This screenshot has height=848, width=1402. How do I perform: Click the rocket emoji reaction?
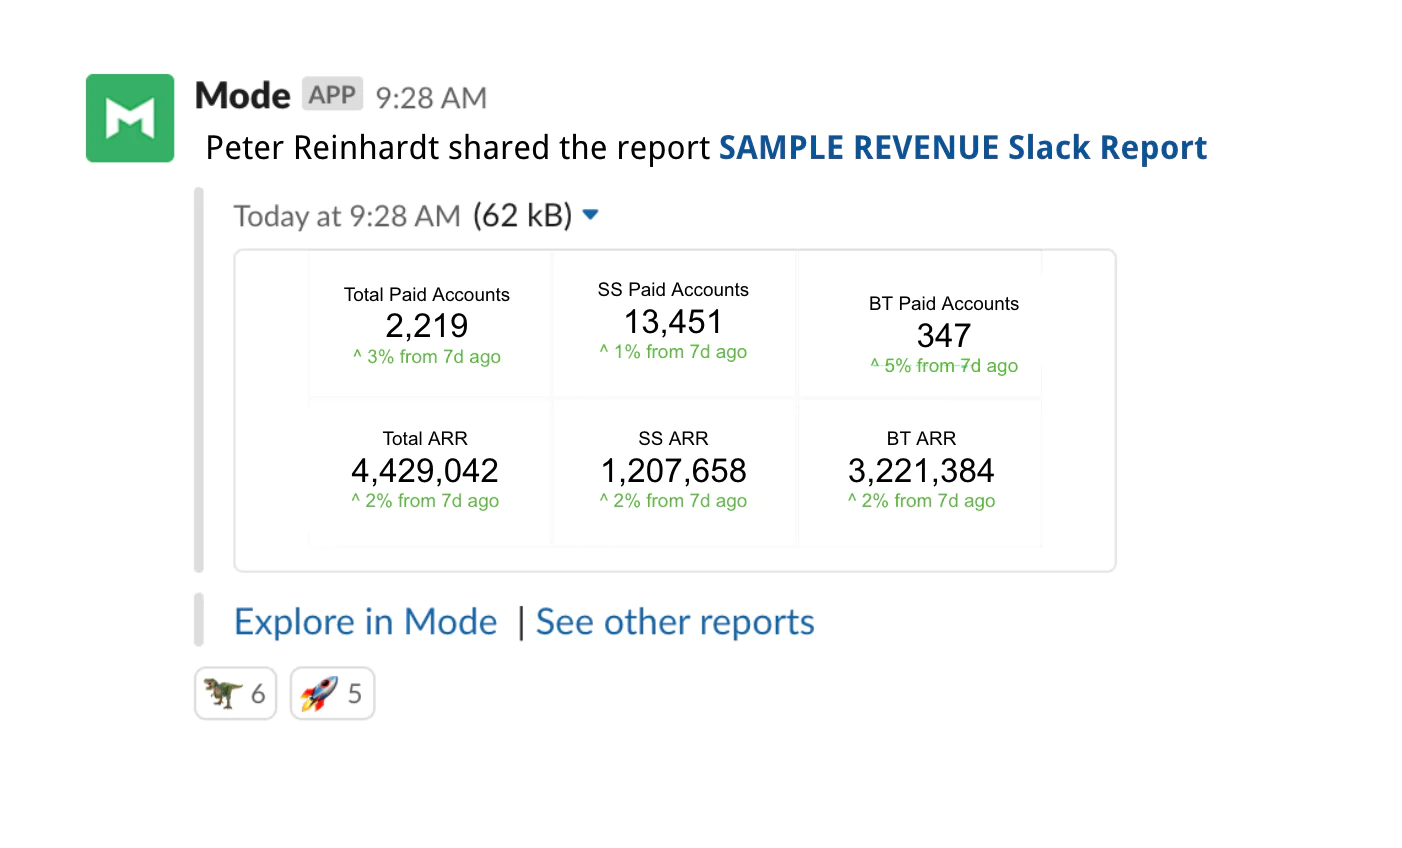pyautogui.click(x=332, y=693)
